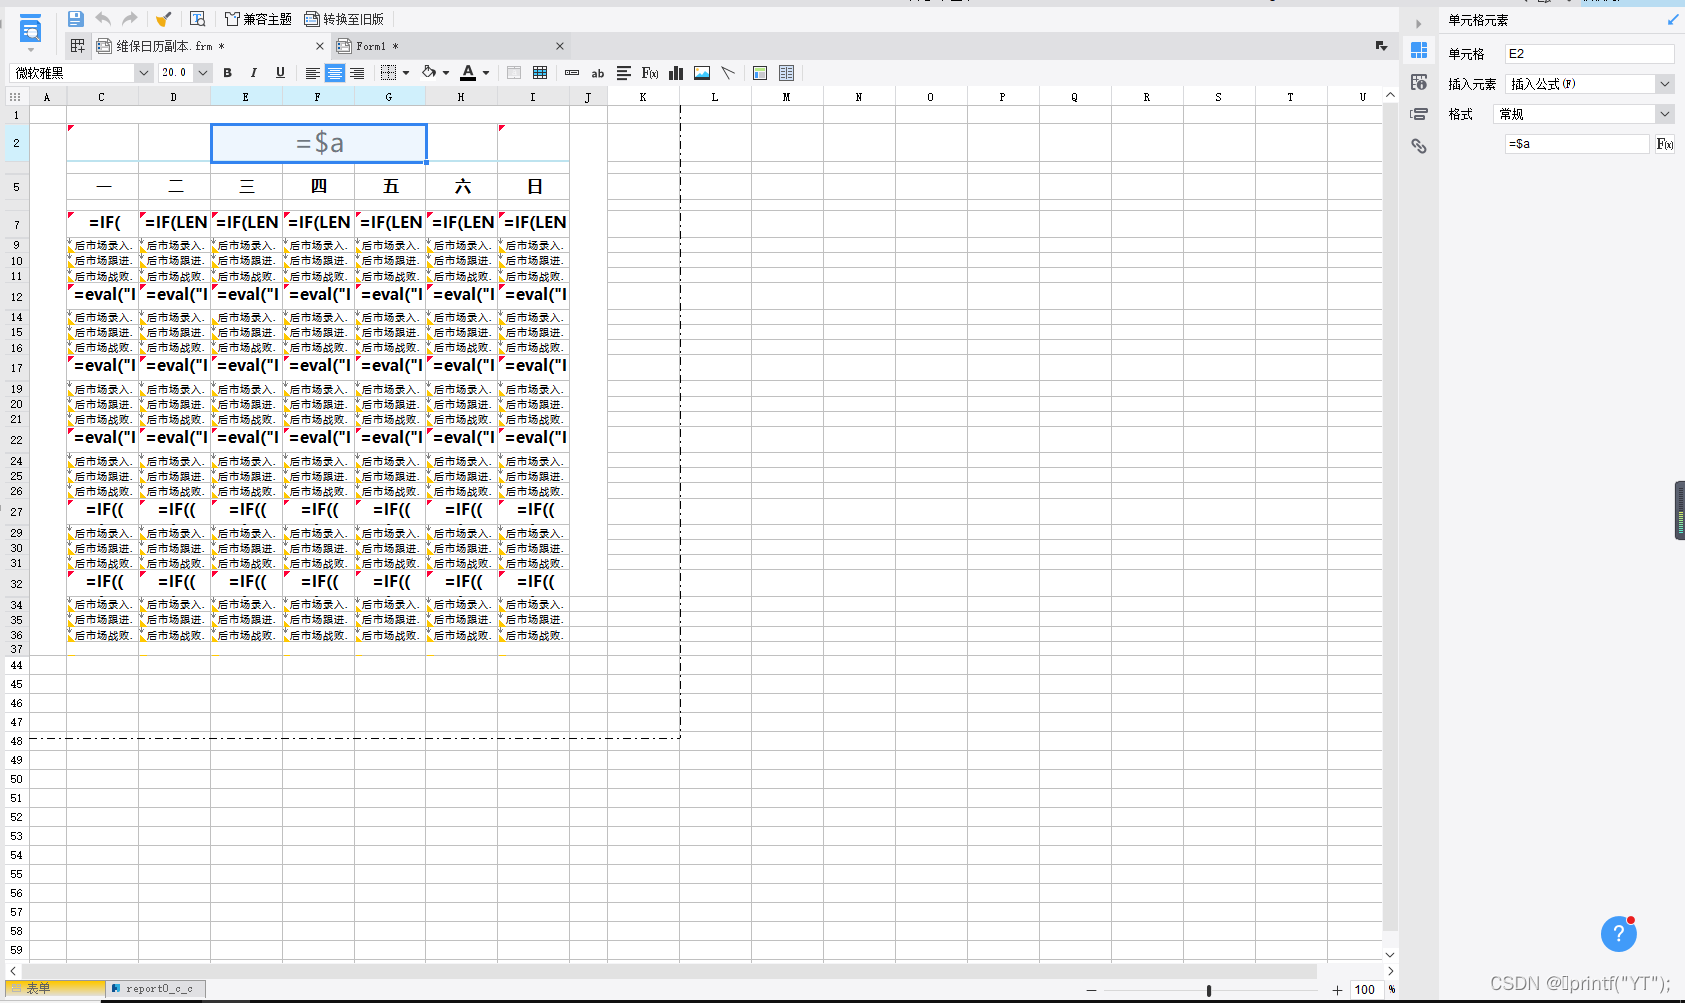Click the cell border icon

[389, 72]
